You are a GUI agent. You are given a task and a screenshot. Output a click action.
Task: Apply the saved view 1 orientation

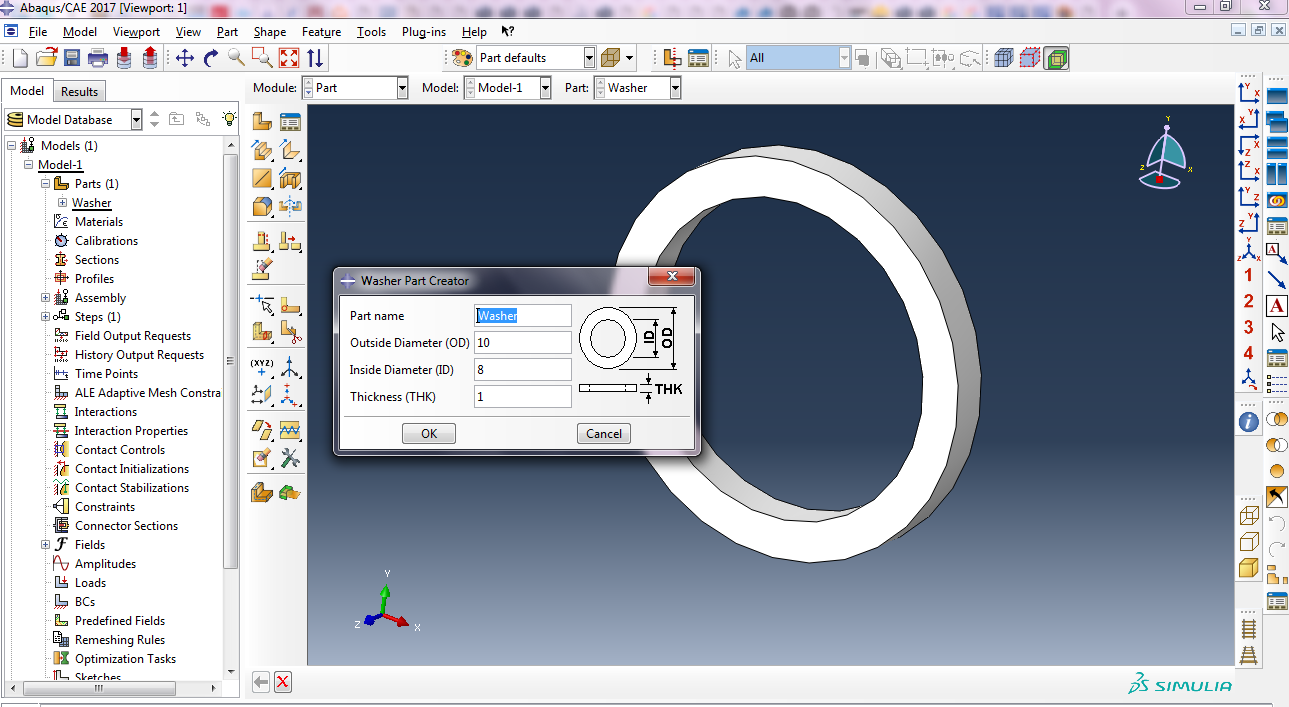[1247, 274]
